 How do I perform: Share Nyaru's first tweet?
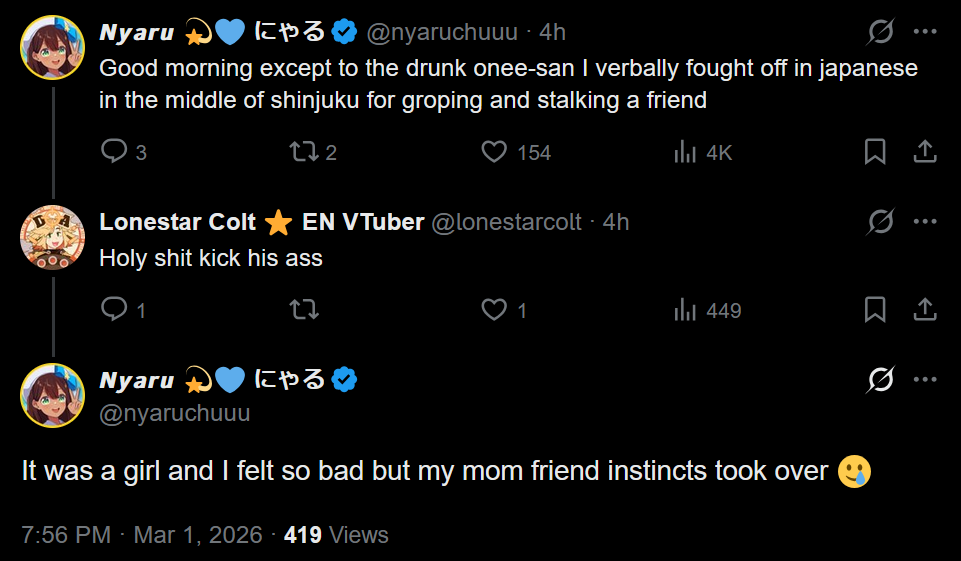click(x=925, y=152)
